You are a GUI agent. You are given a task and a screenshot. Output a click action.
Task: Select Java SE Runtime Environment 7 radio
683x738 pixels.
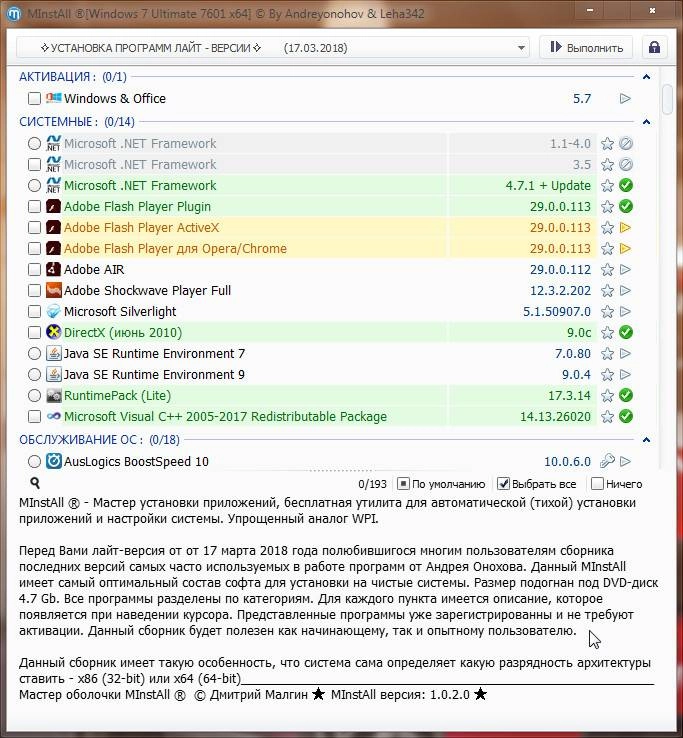click(34, 353)
